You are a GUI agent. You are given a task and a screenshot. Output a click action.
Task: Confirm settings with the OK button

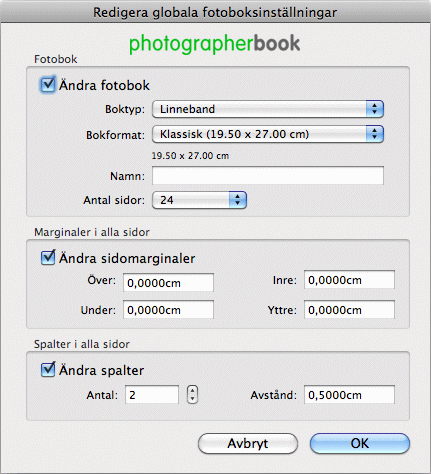click(360, 443)
